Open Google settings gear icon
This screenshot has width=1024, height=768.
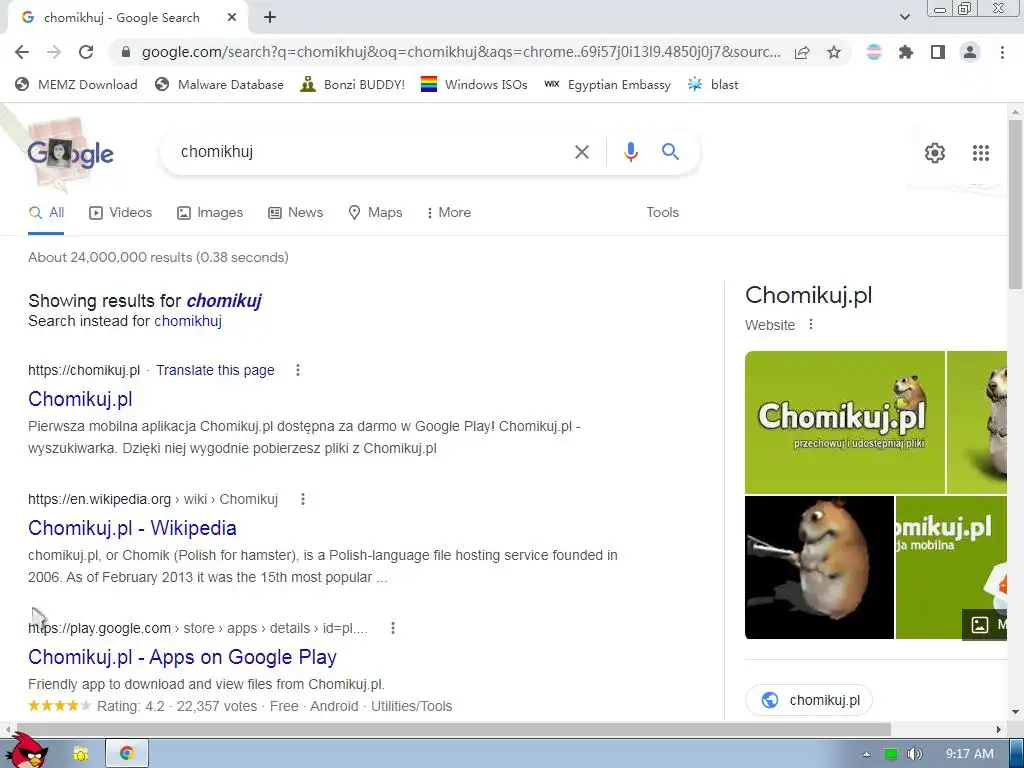pos(935,153)
